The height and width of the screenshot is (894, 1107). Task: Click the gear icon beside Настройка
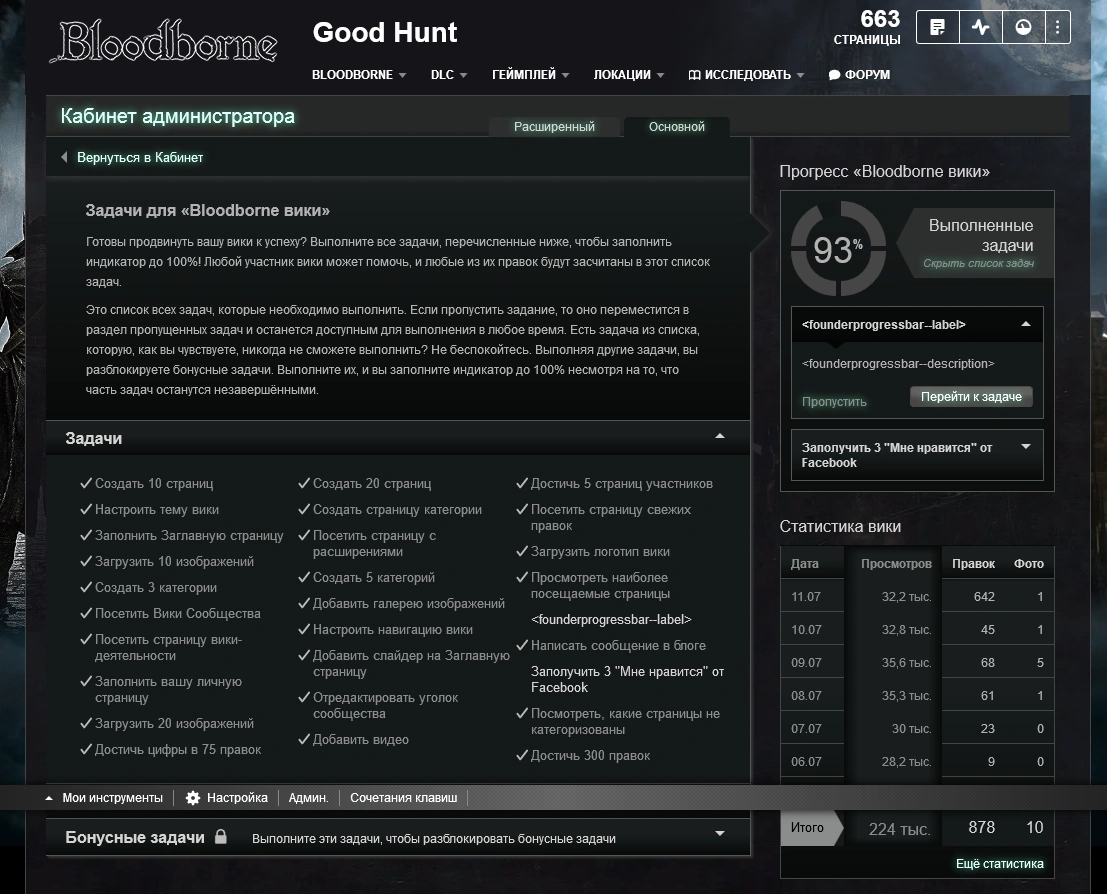pos(193,798)
